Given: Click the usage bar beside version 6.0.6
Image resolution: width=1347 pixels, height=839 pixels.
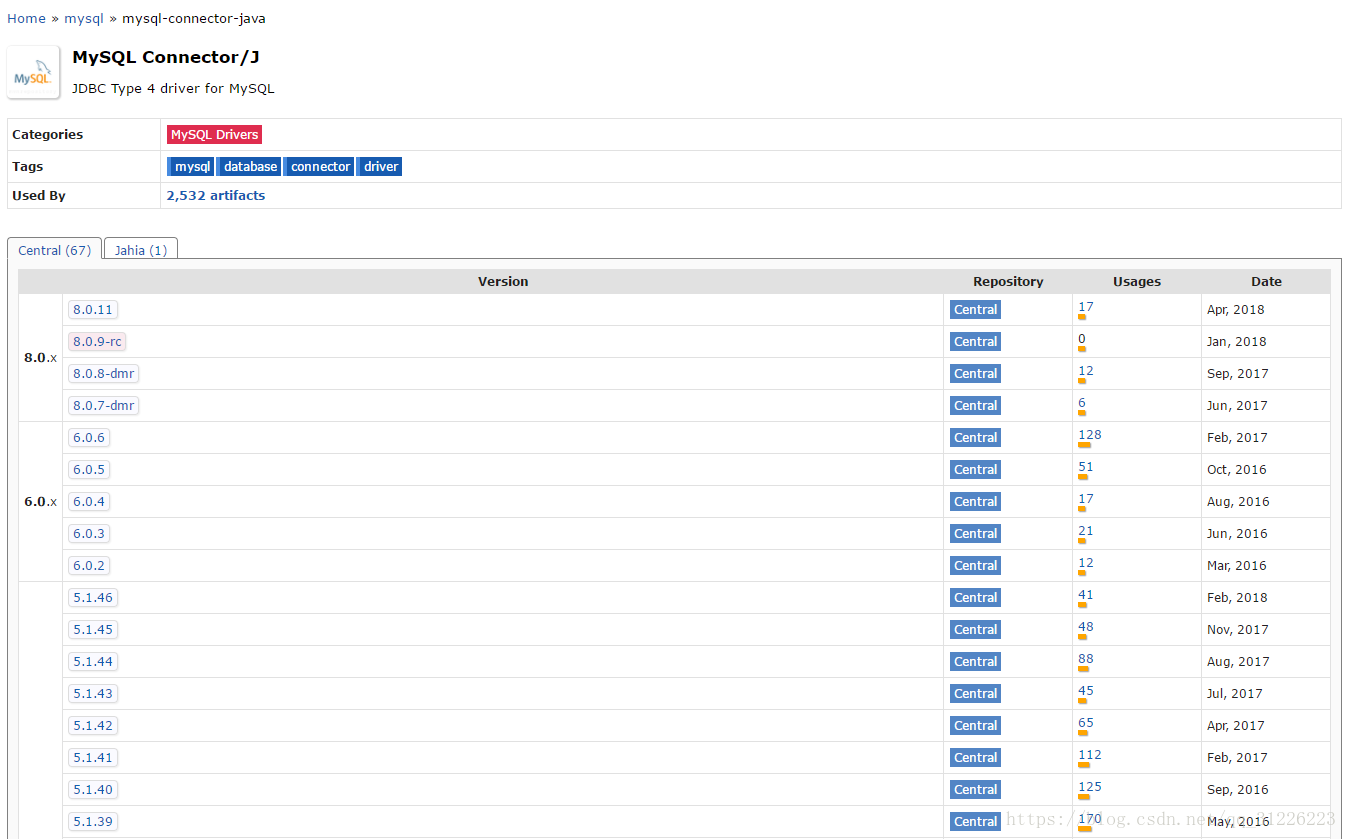Looking at the screenshot, I should tap(1082, 443).
